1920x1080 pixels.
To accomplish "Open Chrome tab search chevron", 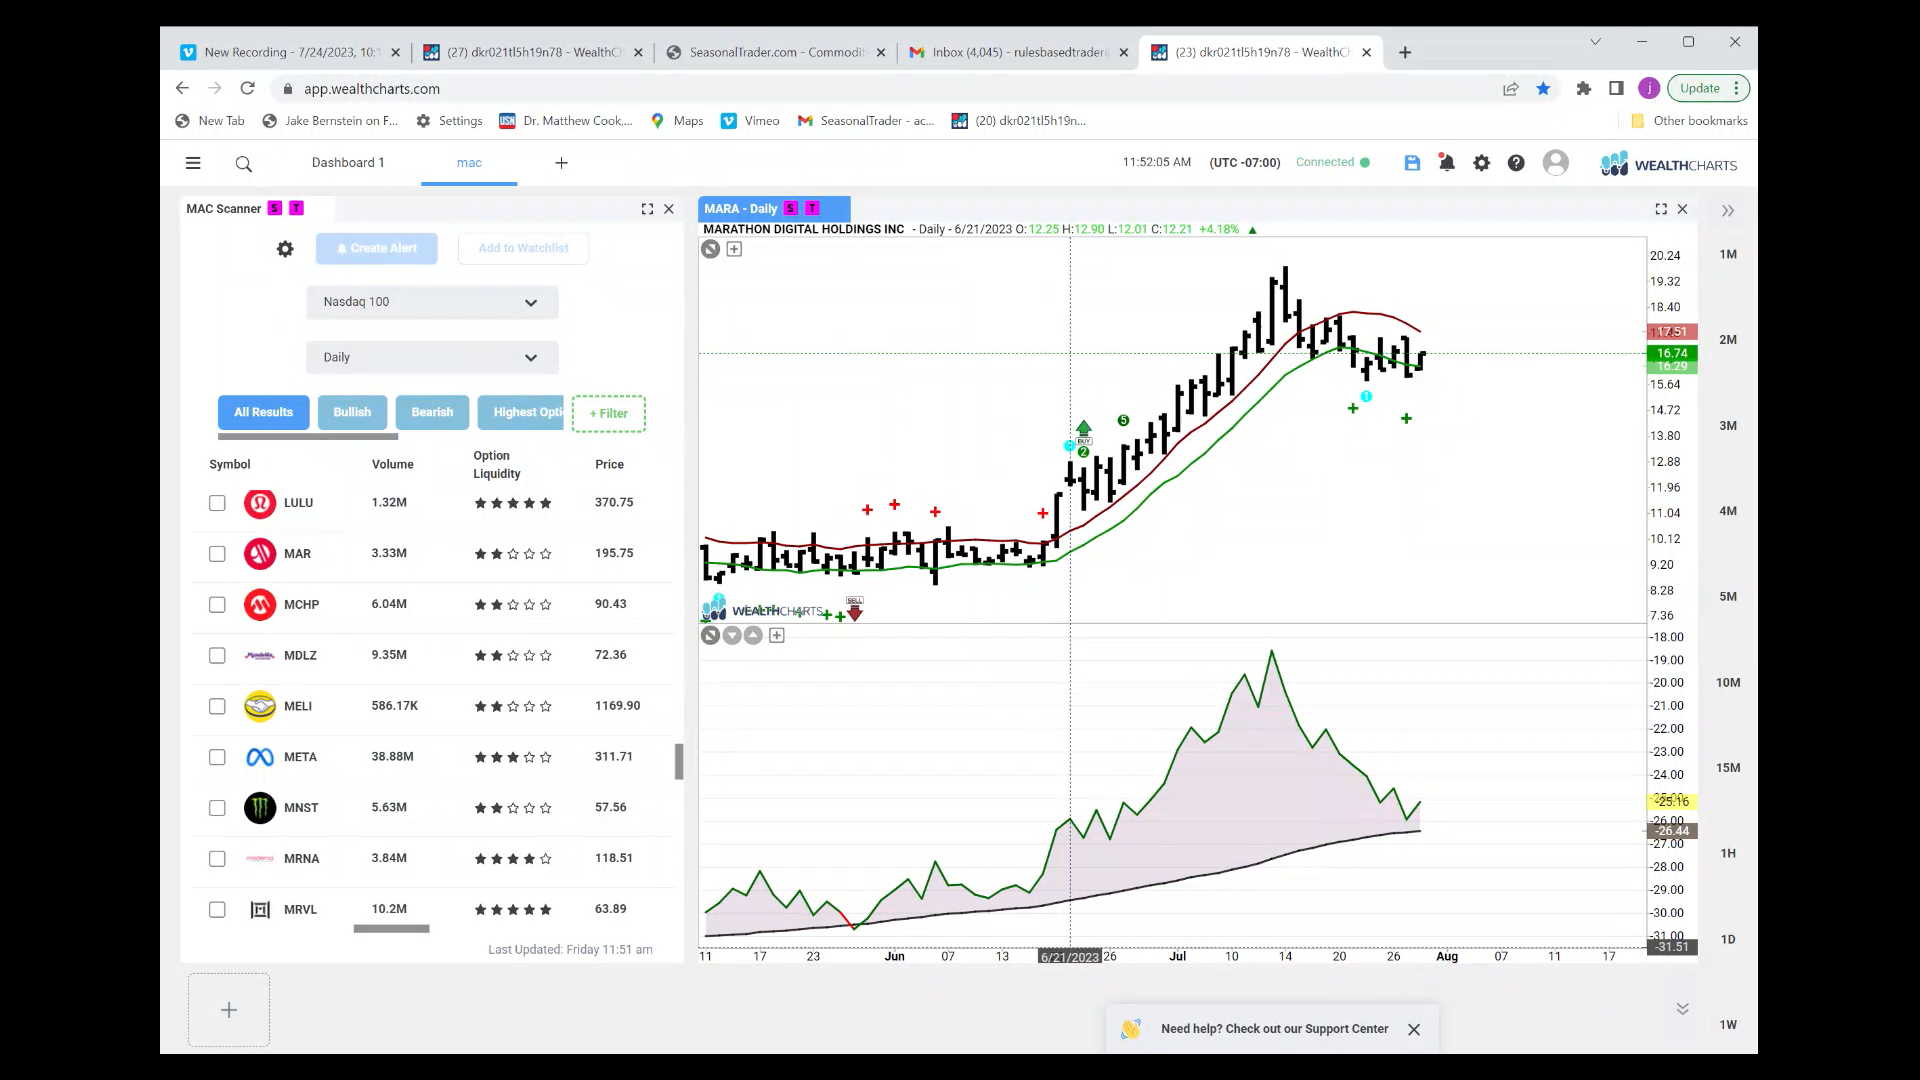I will click(1595, 42).
